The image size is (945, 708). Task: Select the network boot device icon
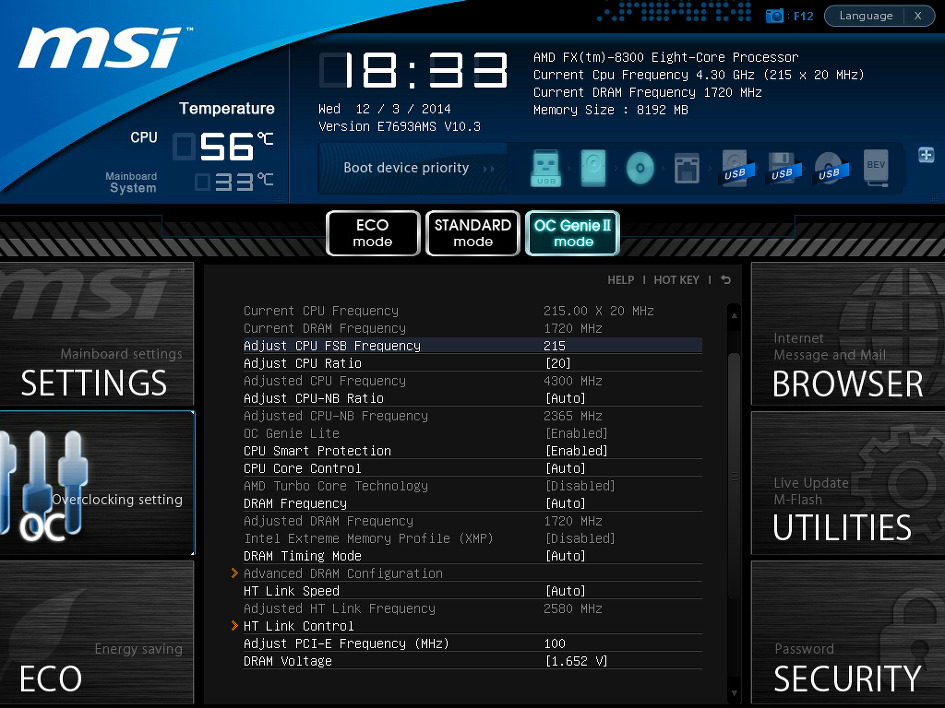coord(687,168)
